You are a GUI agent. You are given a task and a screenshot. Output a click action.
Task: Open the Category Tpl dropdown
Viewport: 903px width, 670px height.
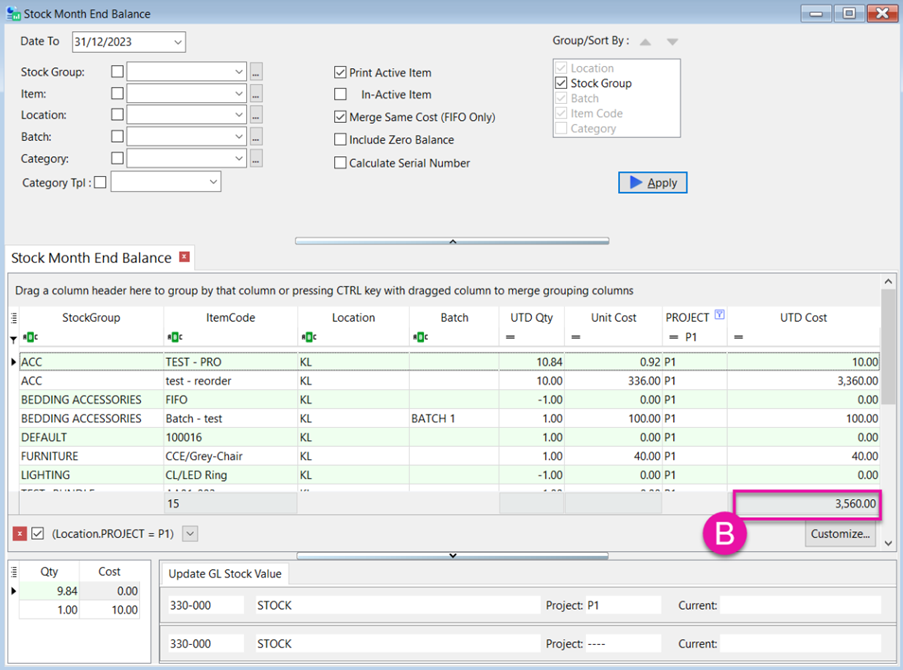tap(213, 183)
